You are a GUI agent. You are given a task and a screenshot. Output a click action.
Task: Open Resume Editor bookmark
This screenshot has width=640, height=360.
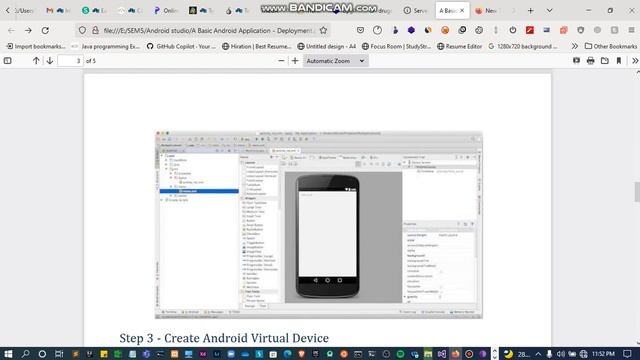click(x=460, y=47)
